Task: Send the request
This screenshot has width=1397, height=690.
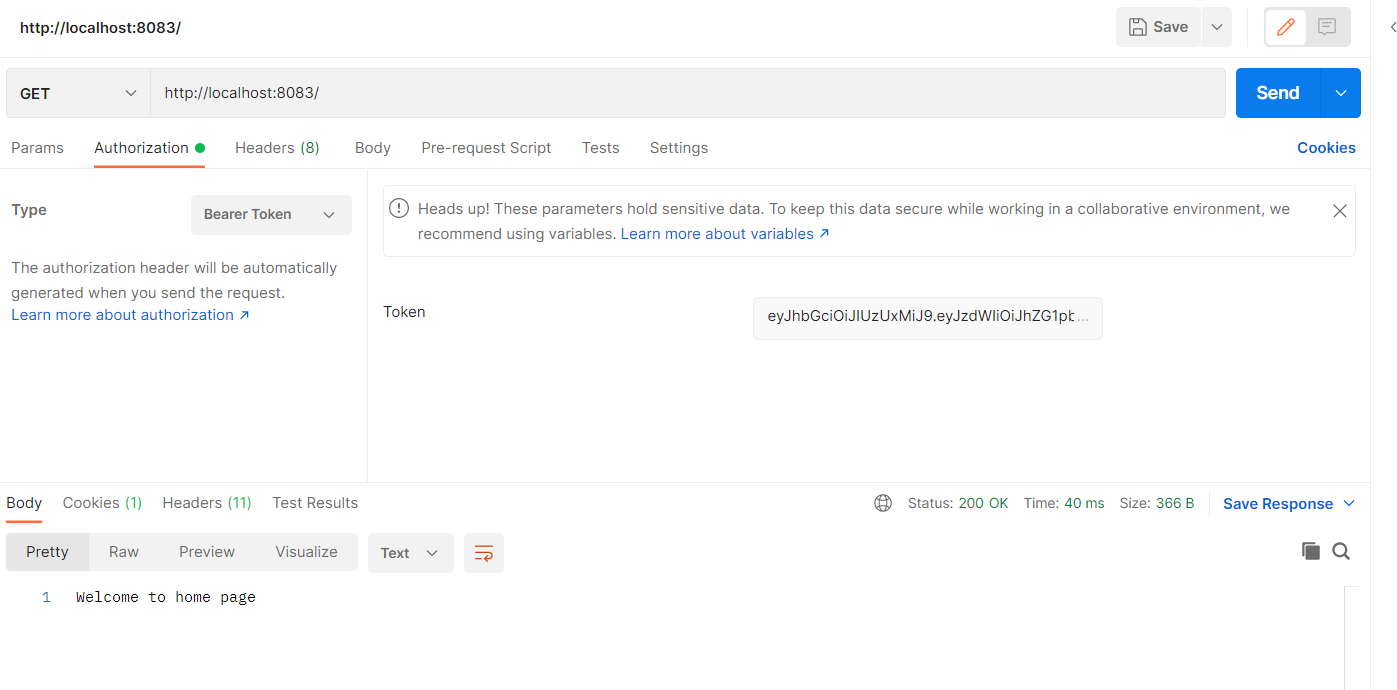Action: pos(1278,93)
